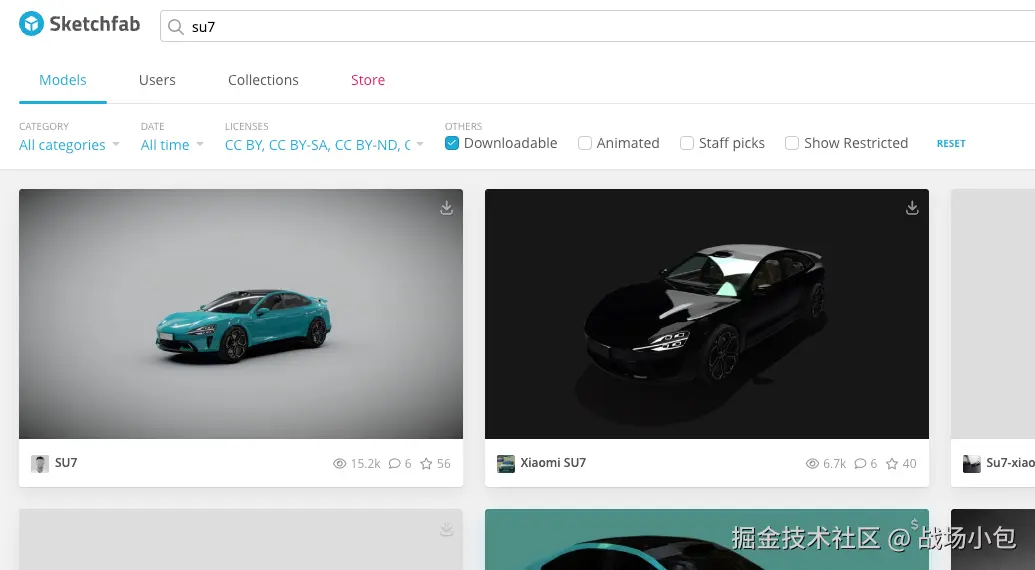Click the Su7-xiao author avatar
The width and height of the screenshot is (1035, 570).
click(x=972, y=464)
